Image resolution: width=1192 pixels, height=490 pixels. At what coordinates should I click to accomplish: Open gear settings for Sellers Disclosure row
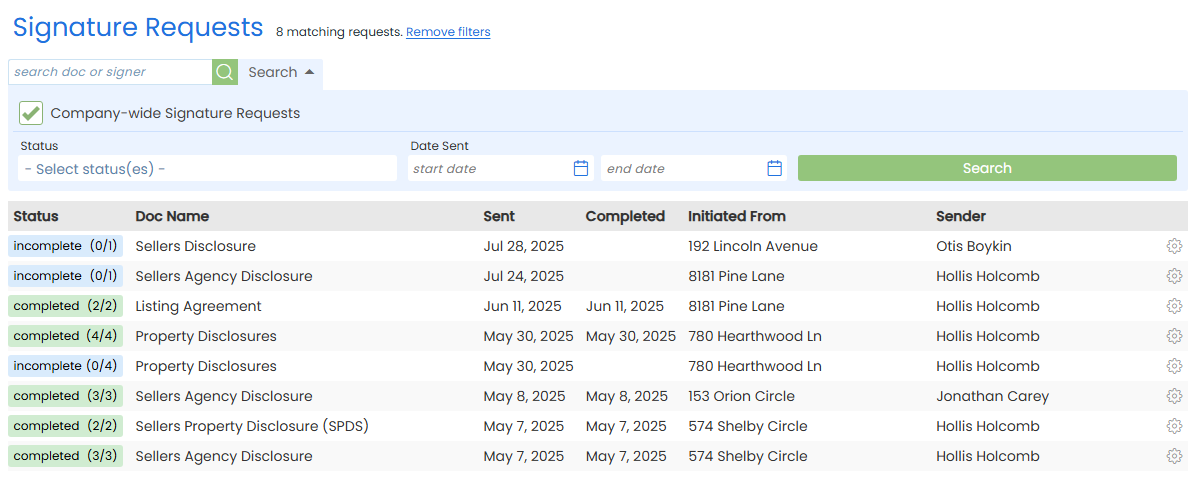click(1174, 246)
